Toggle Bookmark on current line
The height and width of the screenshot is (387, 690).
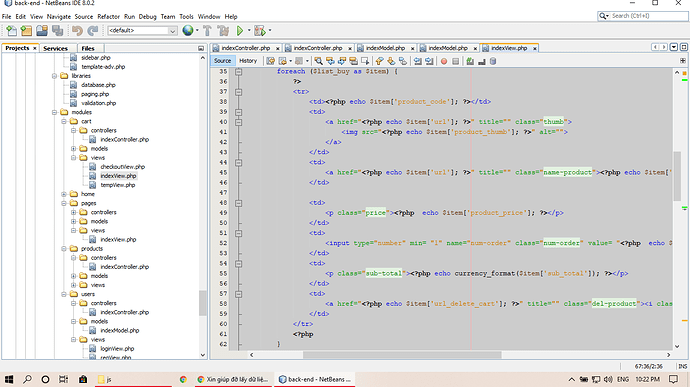tap(403, 61)
